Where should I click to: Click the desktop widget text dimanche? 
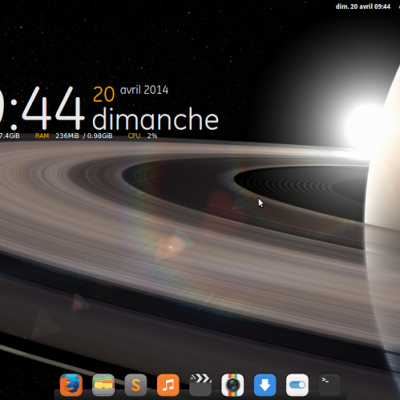coord(155,119)
